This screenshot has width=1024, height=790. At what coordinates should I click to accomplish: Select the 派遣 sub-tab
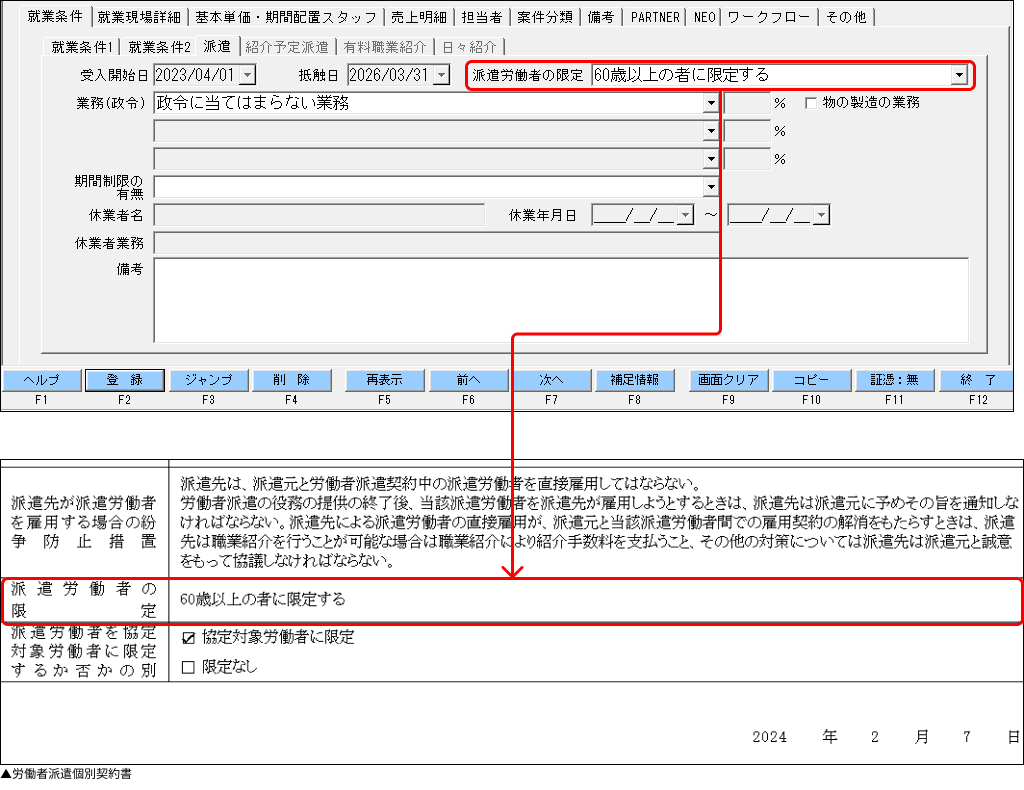coord(217,46)
